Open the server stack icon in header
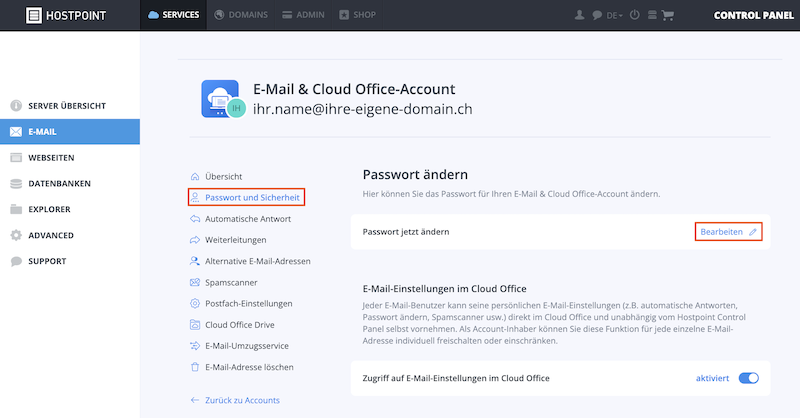800x418 pixels. click(x=652, y=15)
